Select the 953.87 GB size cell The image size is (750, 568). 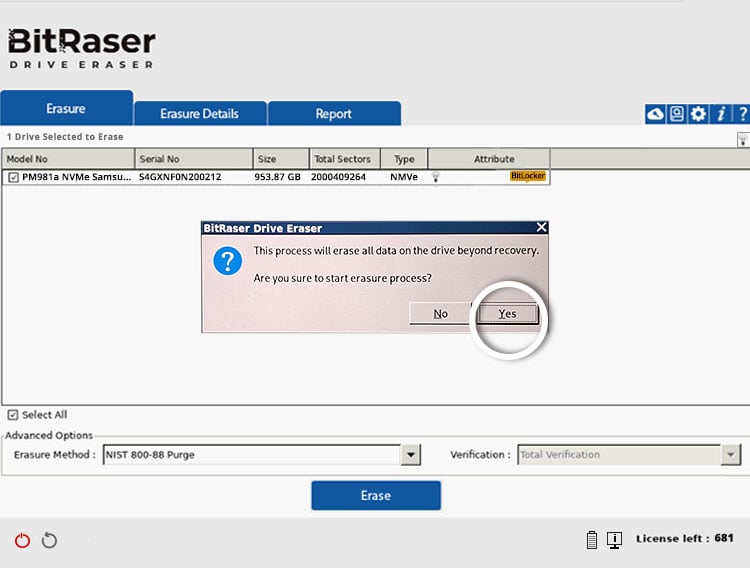point(277,177)
